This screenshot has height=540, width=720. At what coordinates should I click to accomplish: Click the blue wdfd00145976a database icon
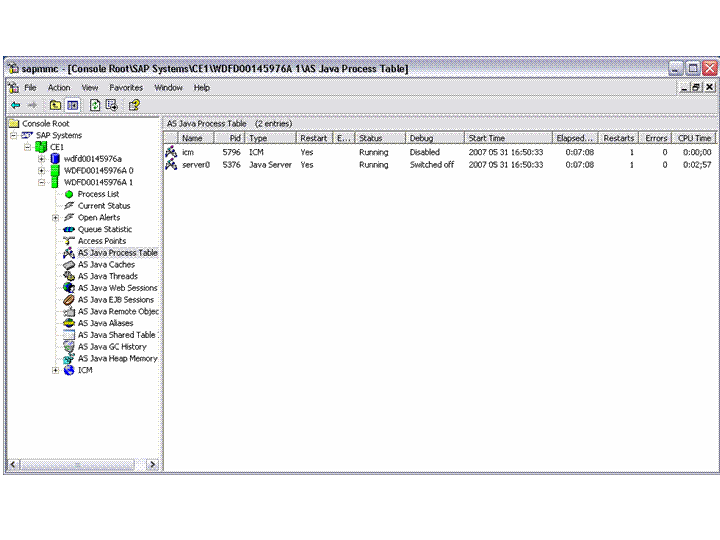pyautogui.click(x=55, y=158)
